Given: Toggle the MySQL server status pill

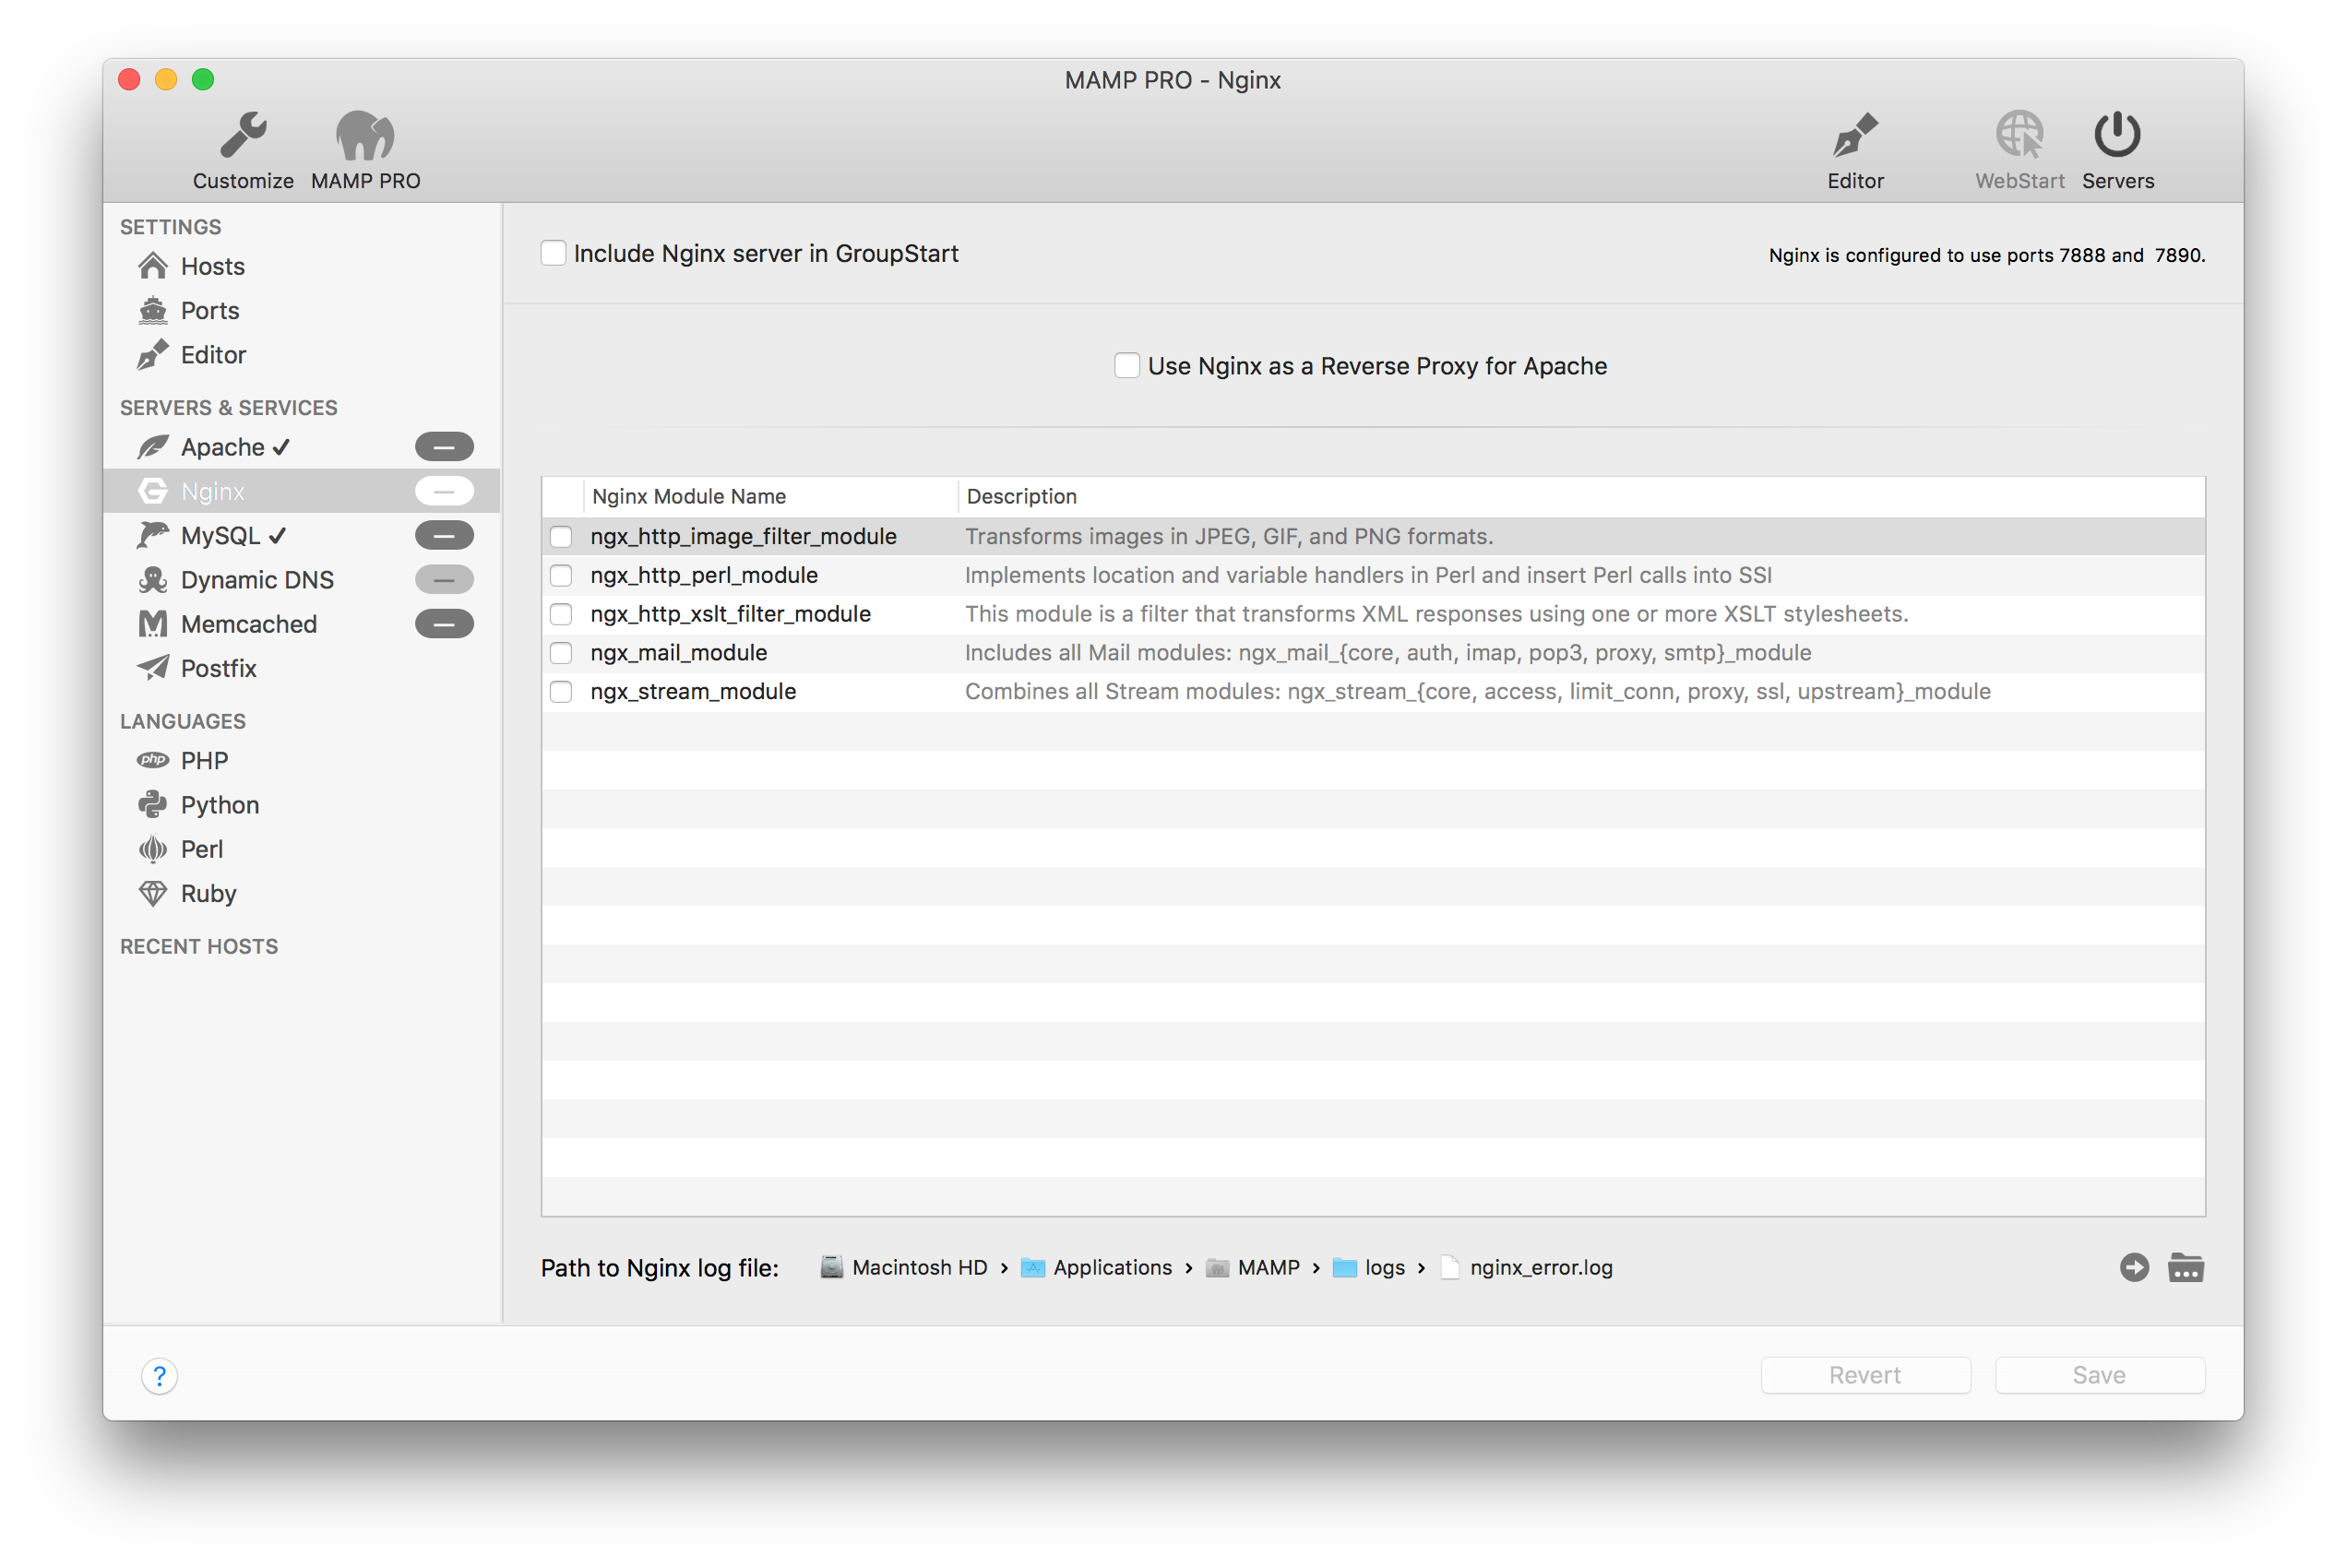Looking at the screenshot, I should click(x=444, y=535).
